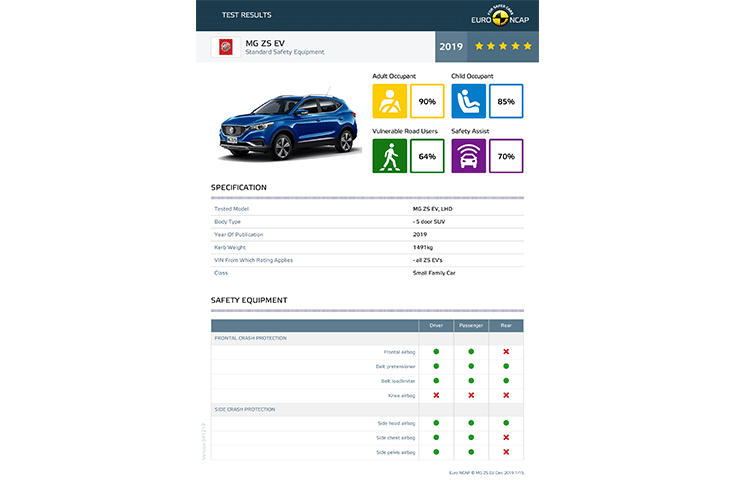The height and width of the screenshot is (485, 735).
Task: Select the yellow Adult Occupant seatbelt icon
Action: click(x=390, y=101)
